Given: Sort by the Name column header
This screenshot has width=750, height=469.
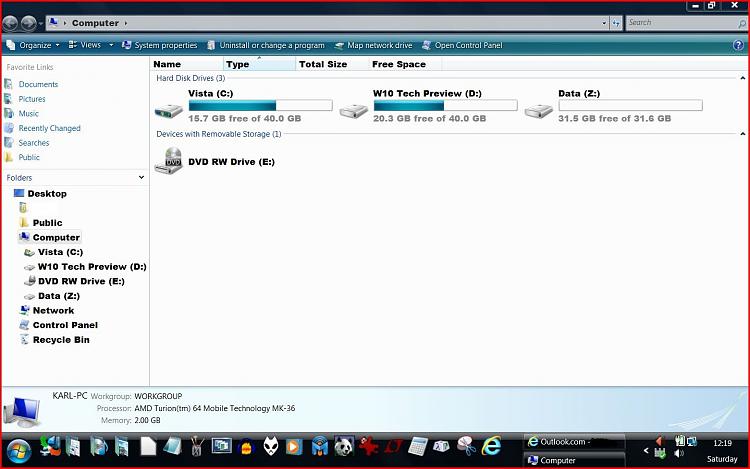Looking at the screenshot, I should 187,64.
